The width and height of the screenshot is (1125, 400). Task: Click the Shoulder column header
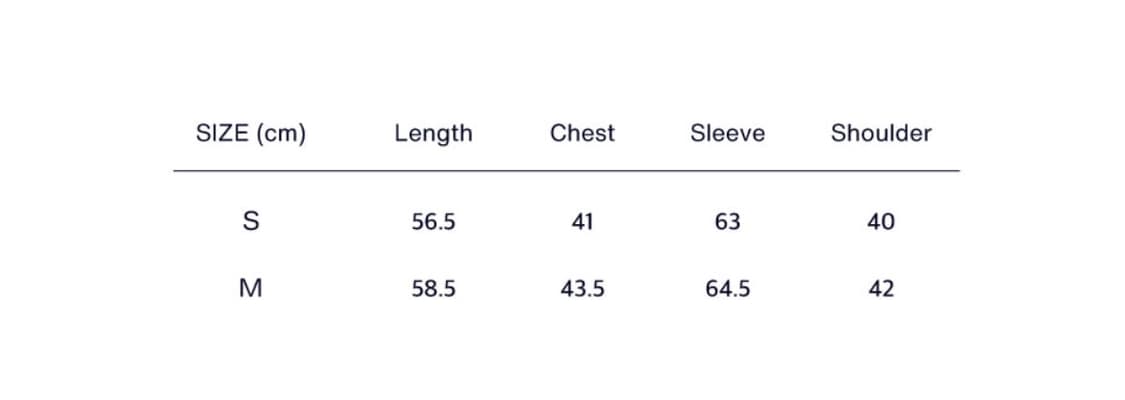click(x=880, y=133)
